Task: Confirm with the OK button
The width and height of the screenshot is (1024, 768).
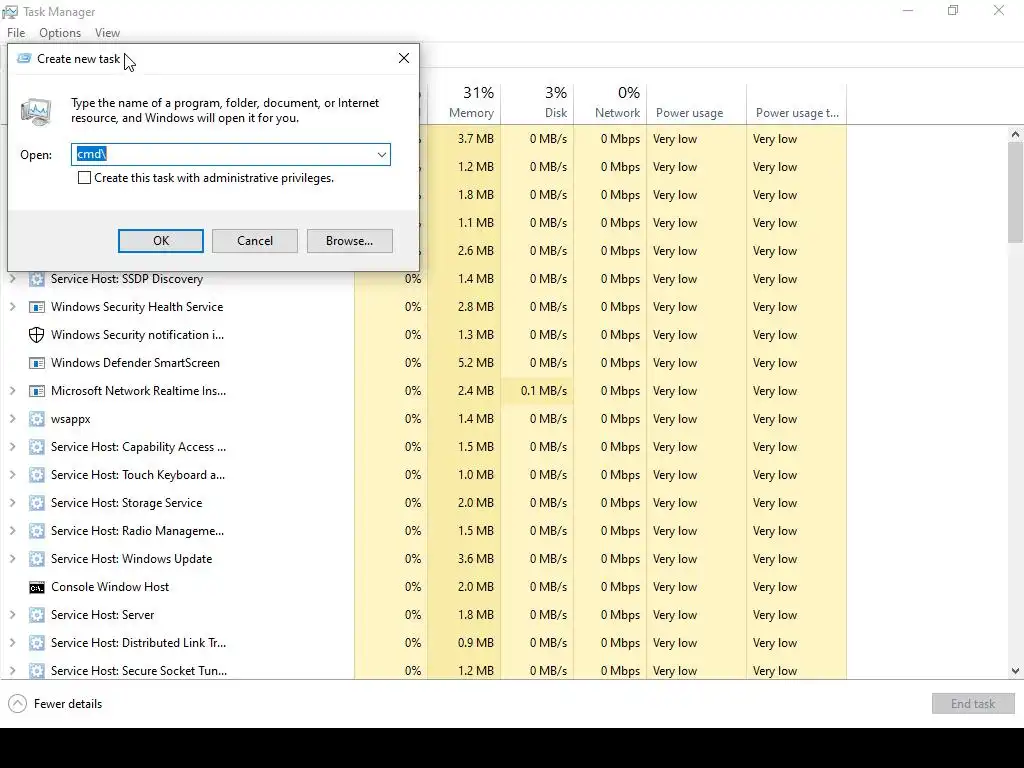Action: pyautogui.click(x=161, y=241)
